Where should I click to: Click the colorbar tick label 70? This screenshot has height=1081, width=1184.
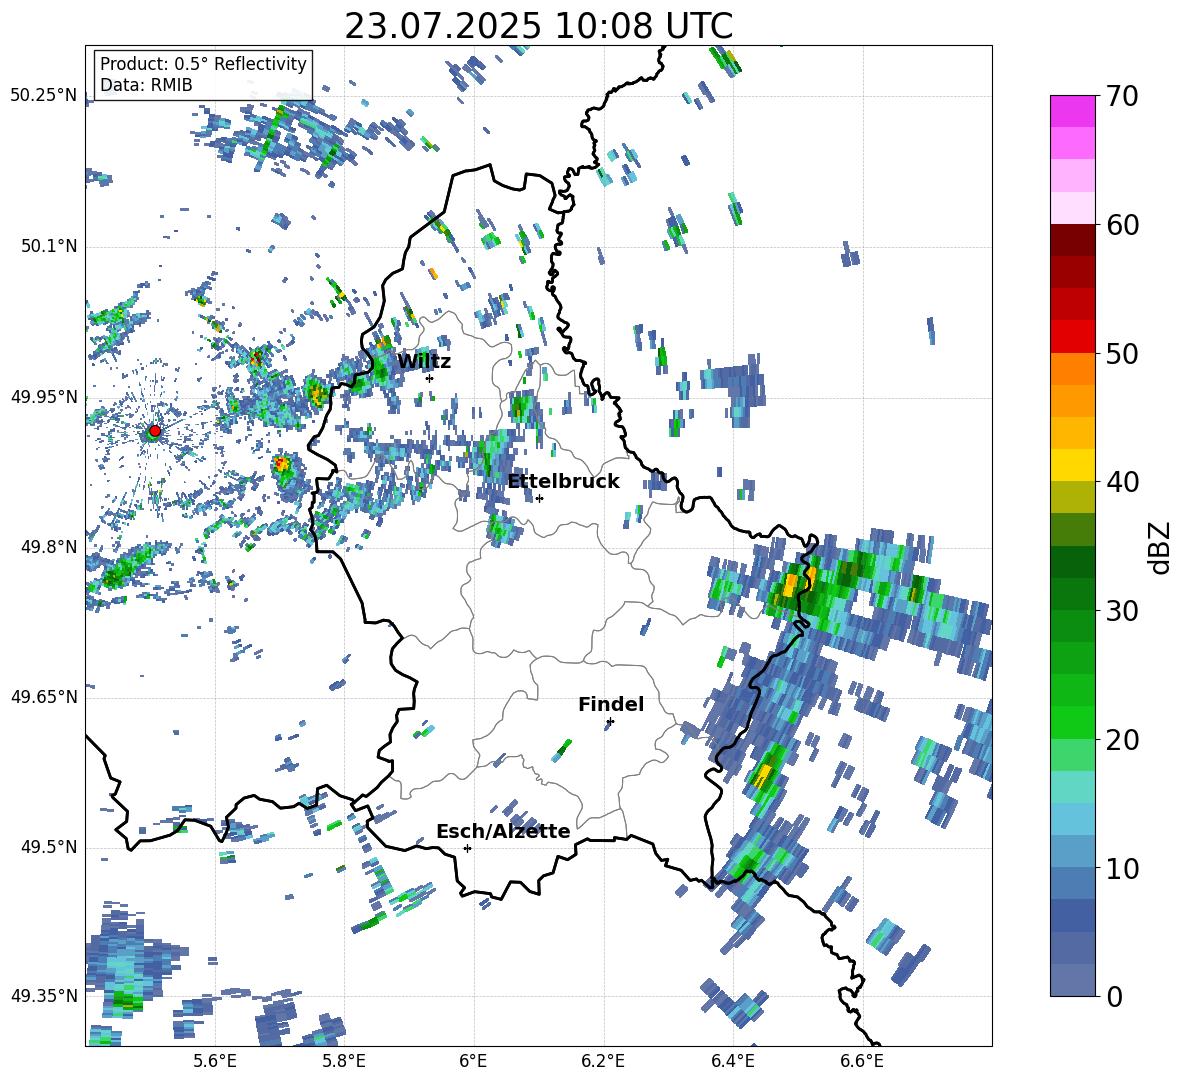tap(1121, 96)
